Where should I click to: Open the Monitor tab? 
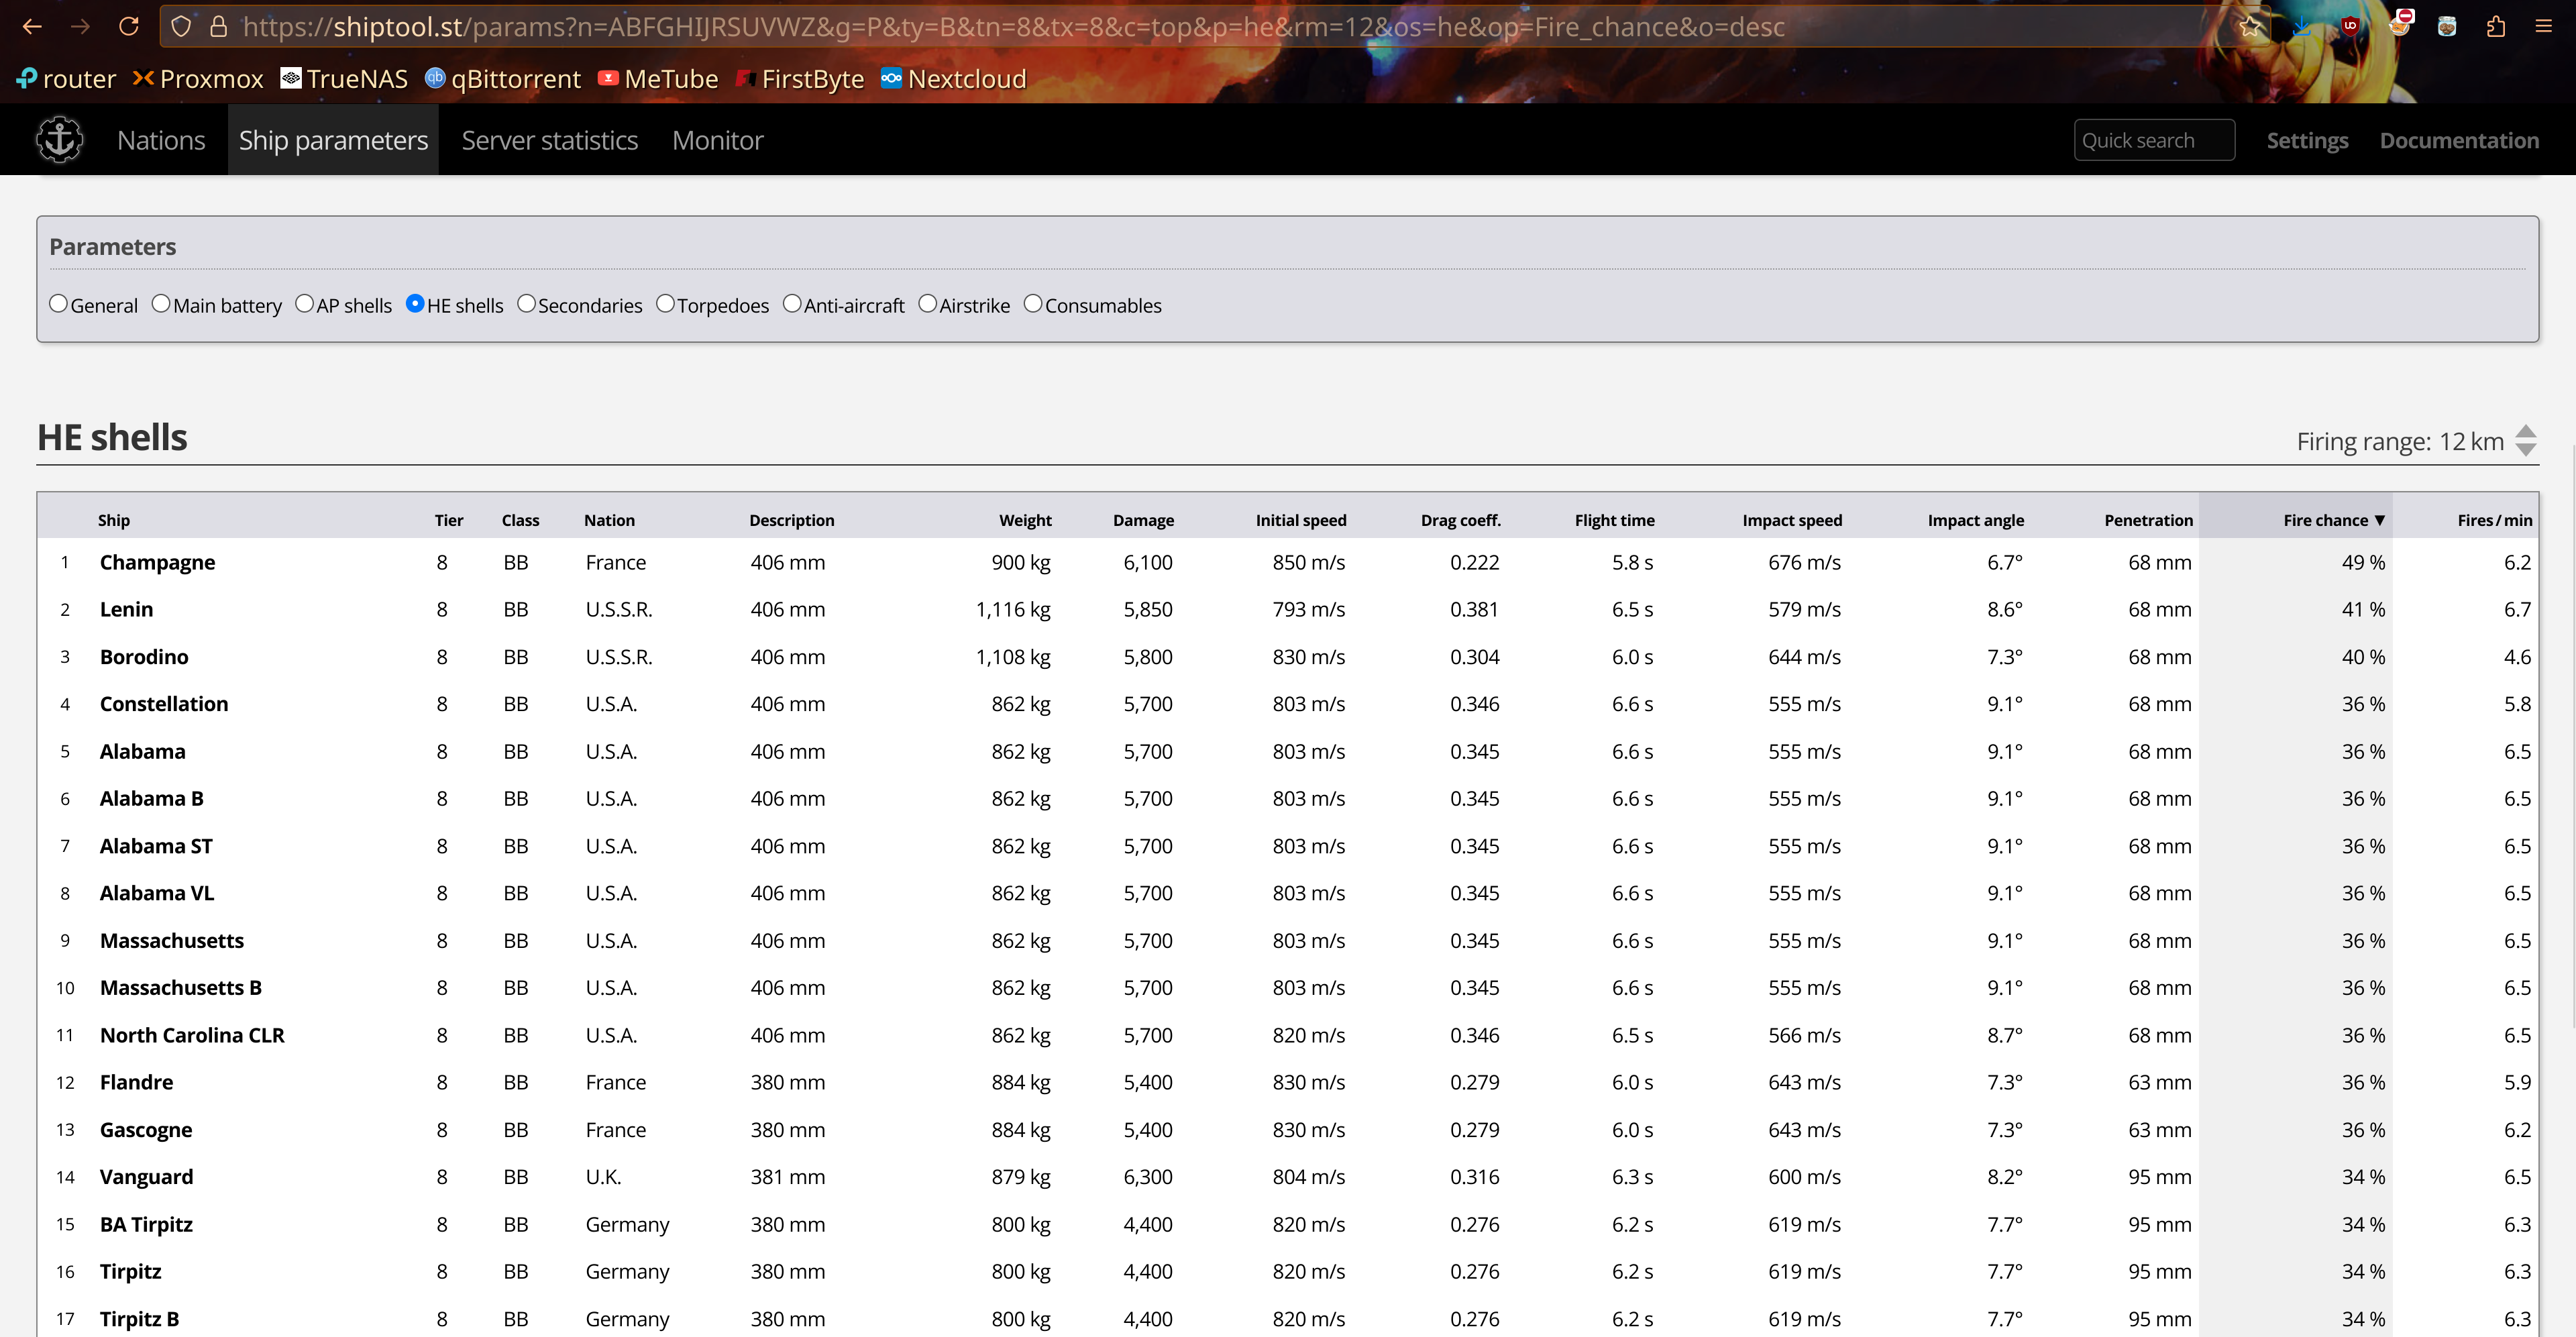(718, 140)
